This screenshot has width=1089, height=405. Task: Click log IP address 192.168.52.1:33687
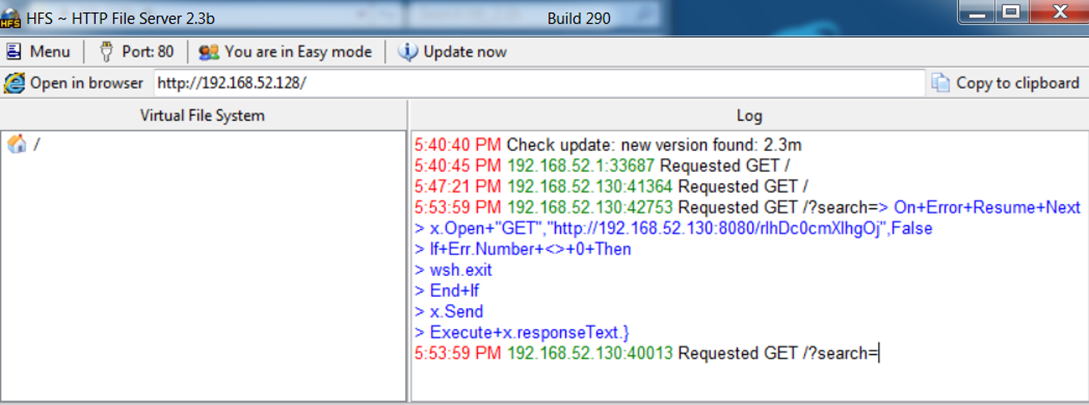click(x=581, y=167)
